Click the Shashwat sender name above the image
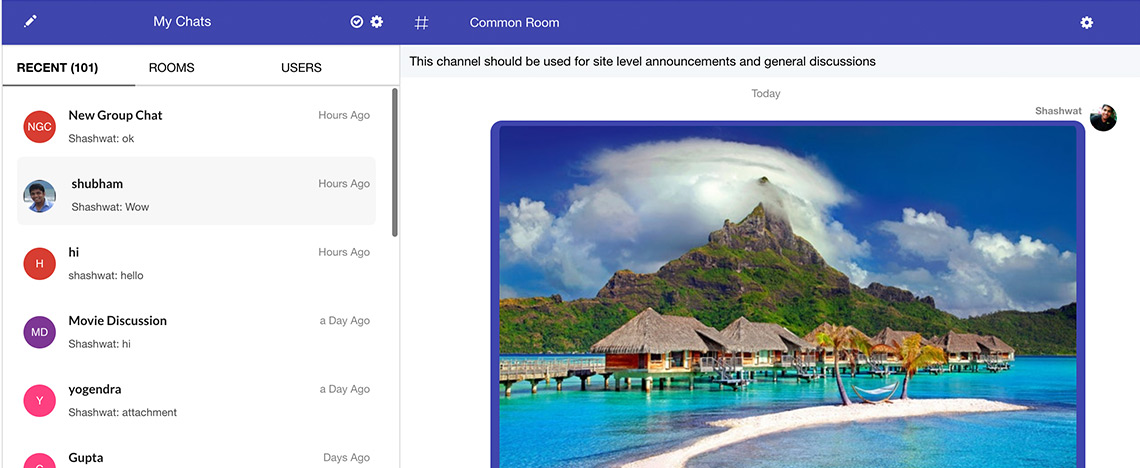1140x468 pixels. point(1059,111)
